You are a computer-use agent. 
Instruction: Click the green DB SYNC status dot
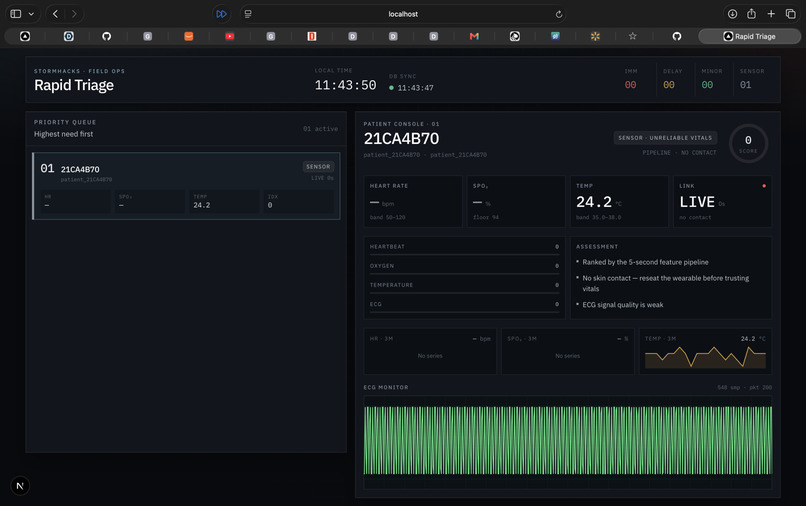pyautogui.click(x=391, y=88)
